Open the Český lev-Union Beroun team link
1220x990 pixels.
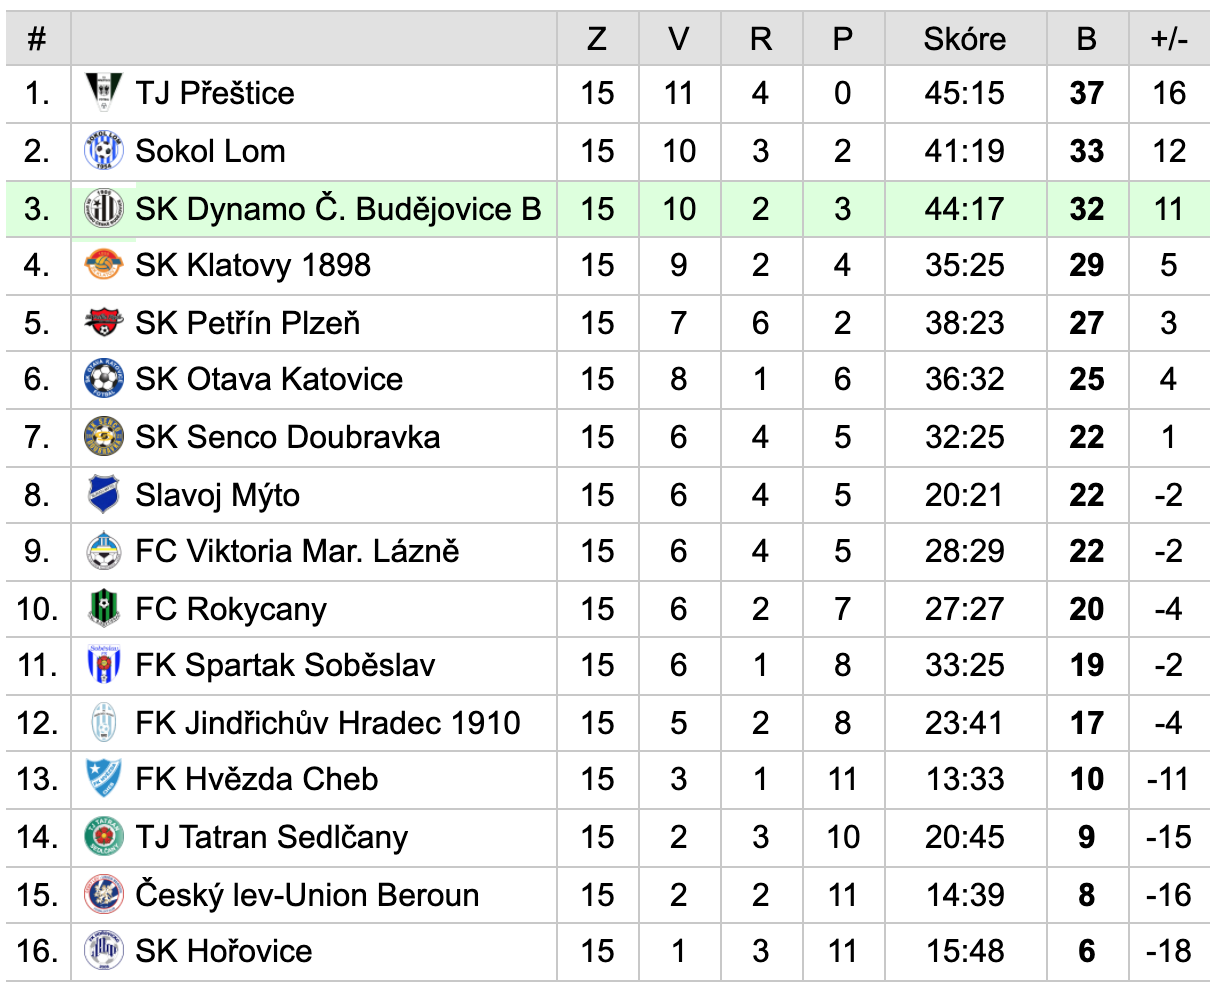coord(308,895)
